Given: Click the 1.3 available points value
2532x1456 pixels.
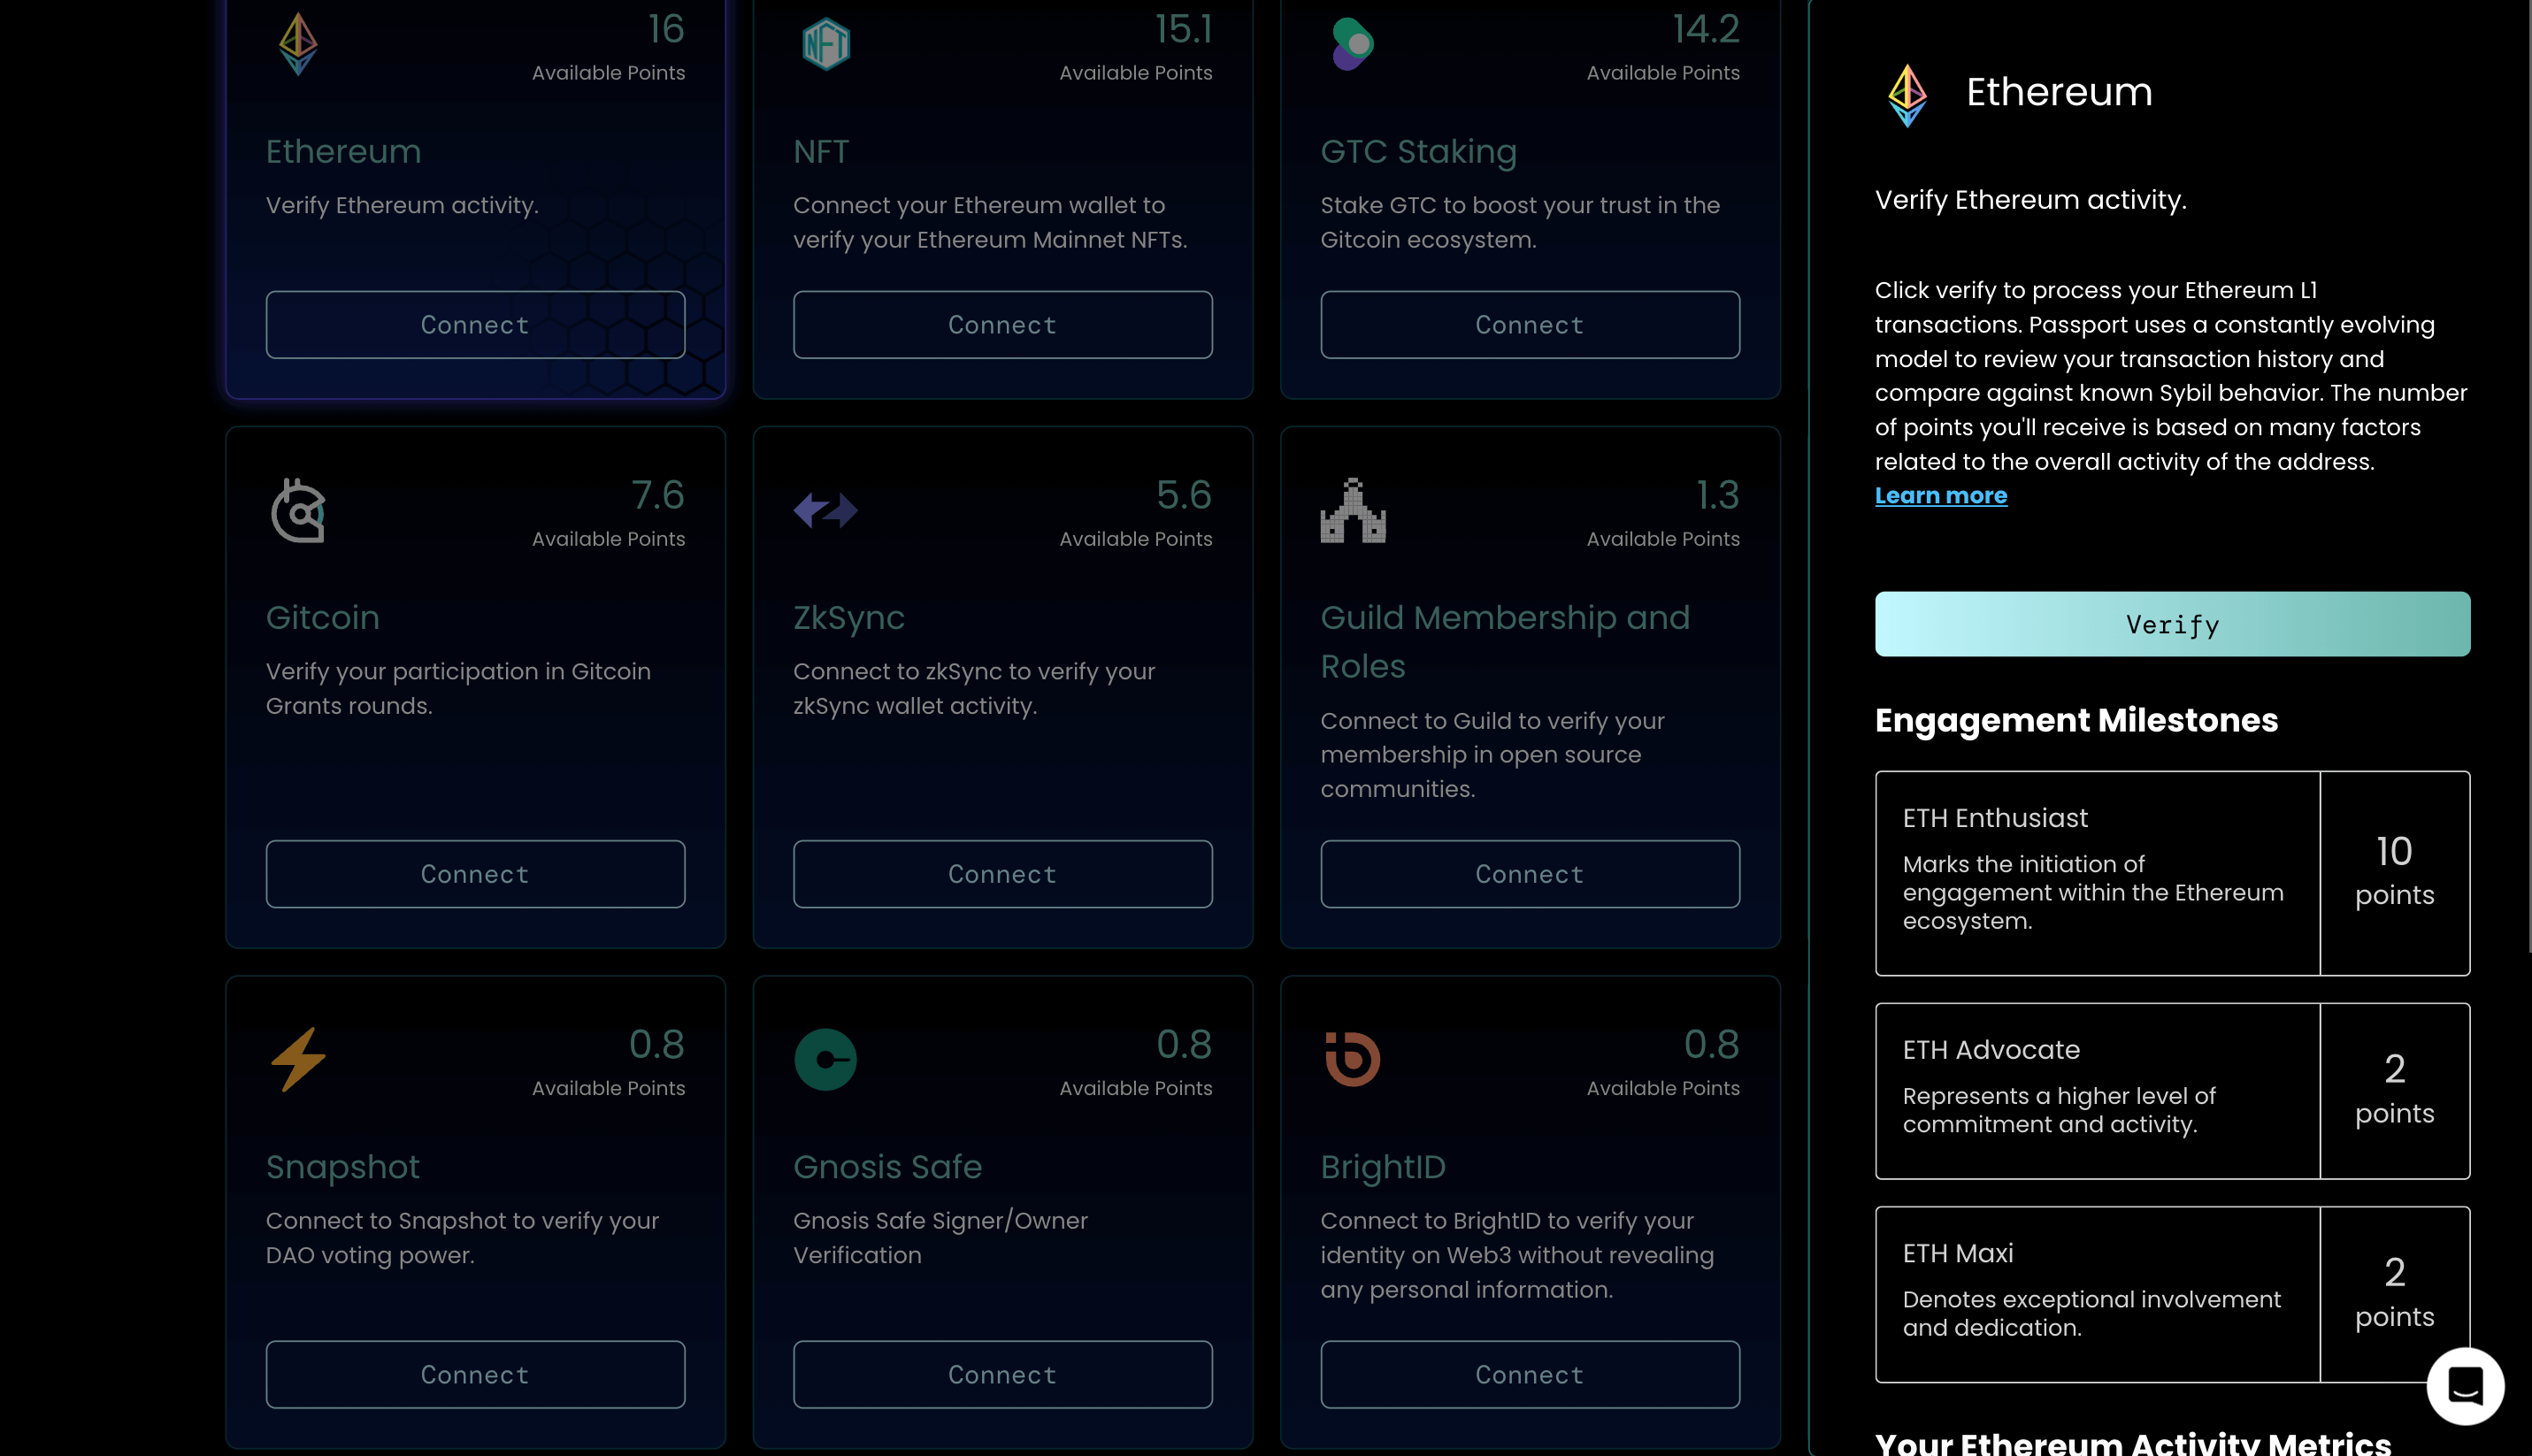Looking at the screenshot, I should [1718, 495].
